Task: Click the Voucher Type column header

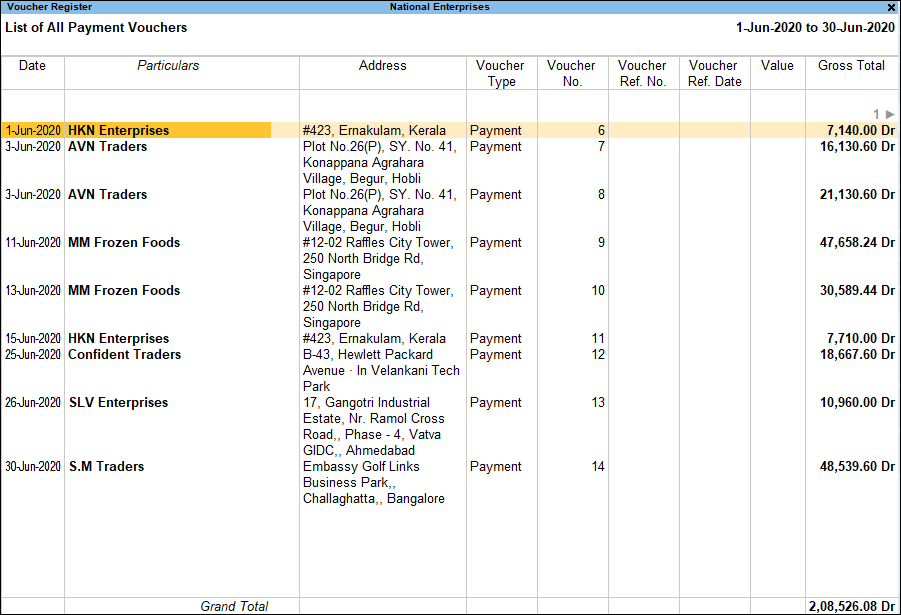Action: point(500,72)
